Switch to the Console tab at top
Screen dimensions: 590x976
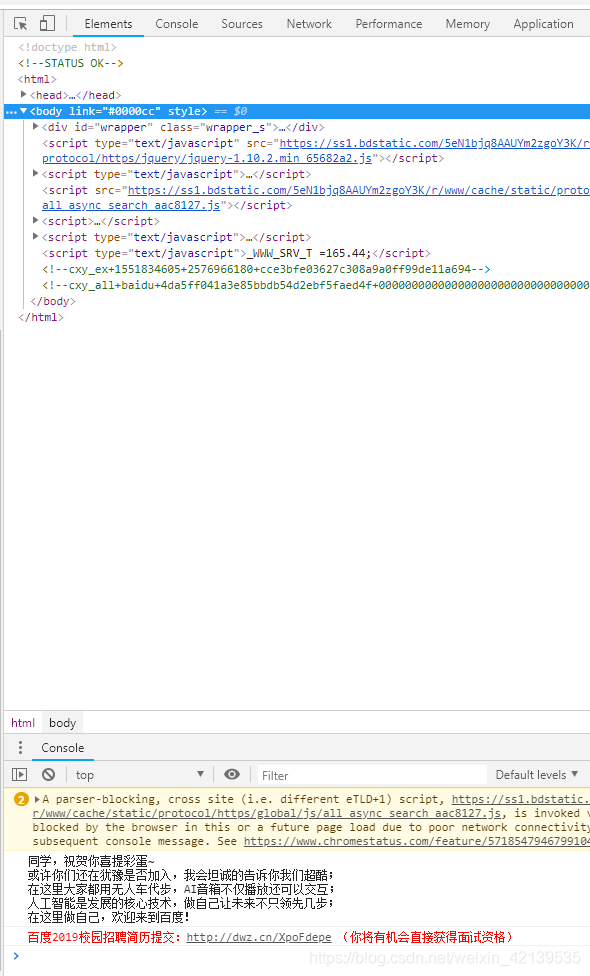click(x=177, y=24)
